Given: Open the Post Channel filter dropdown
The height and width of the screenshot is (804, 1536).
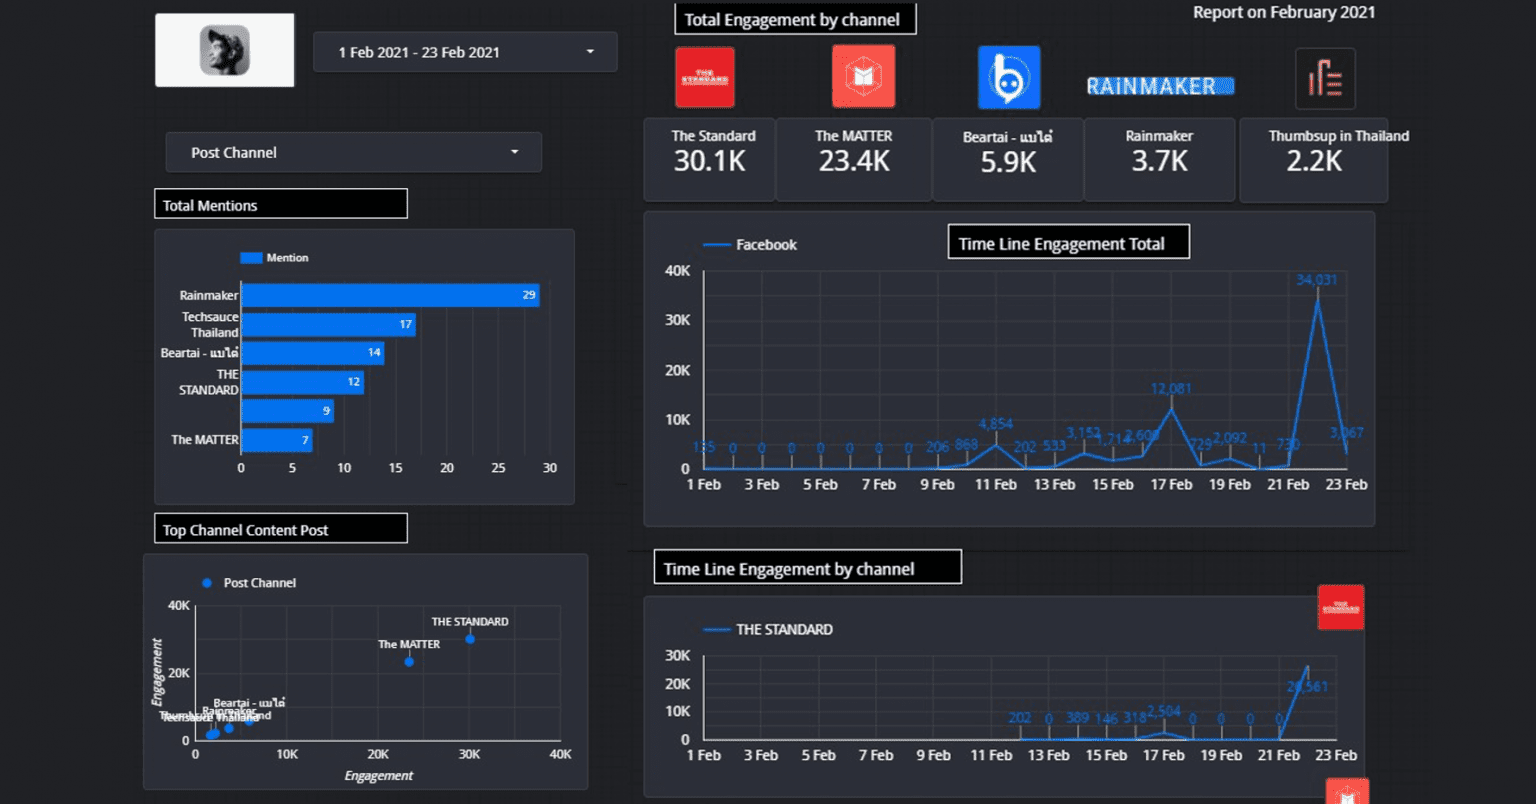Looking at the screenshot, I should [354, 152].
